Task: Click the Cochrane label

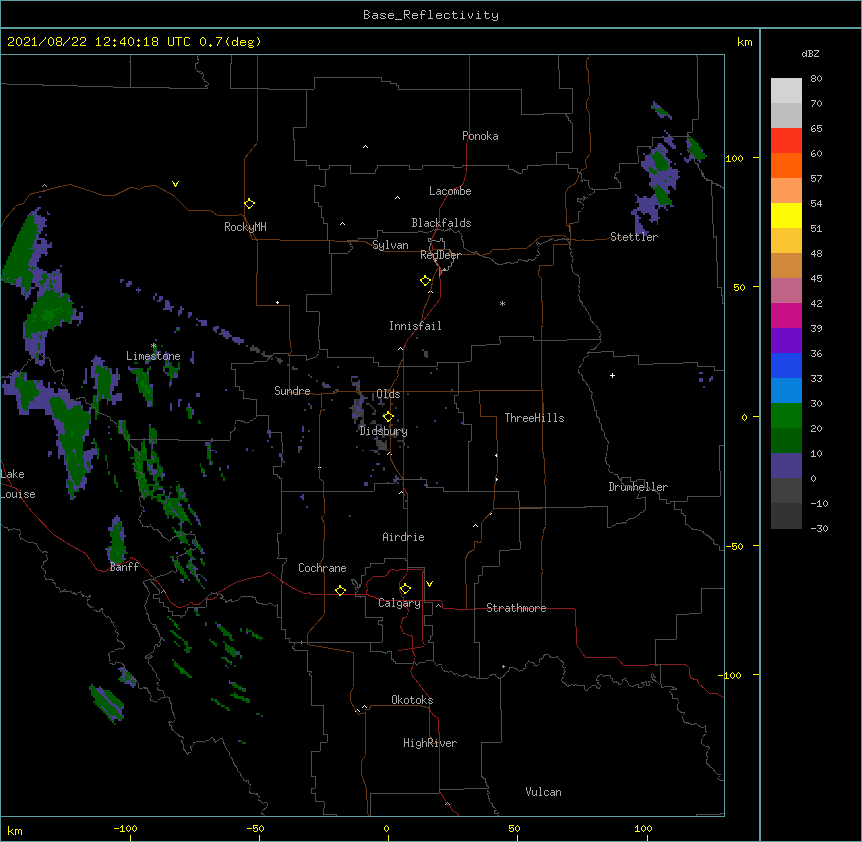Action: 322,568
